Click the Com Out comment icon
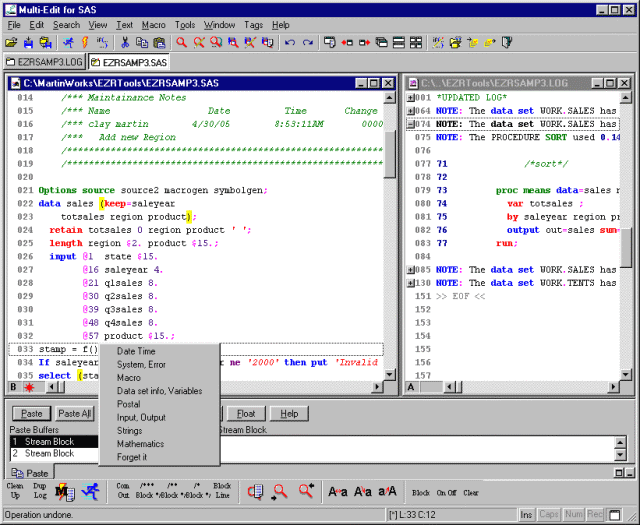The height and width of the screenshot is (525, 640). (123, 491)
